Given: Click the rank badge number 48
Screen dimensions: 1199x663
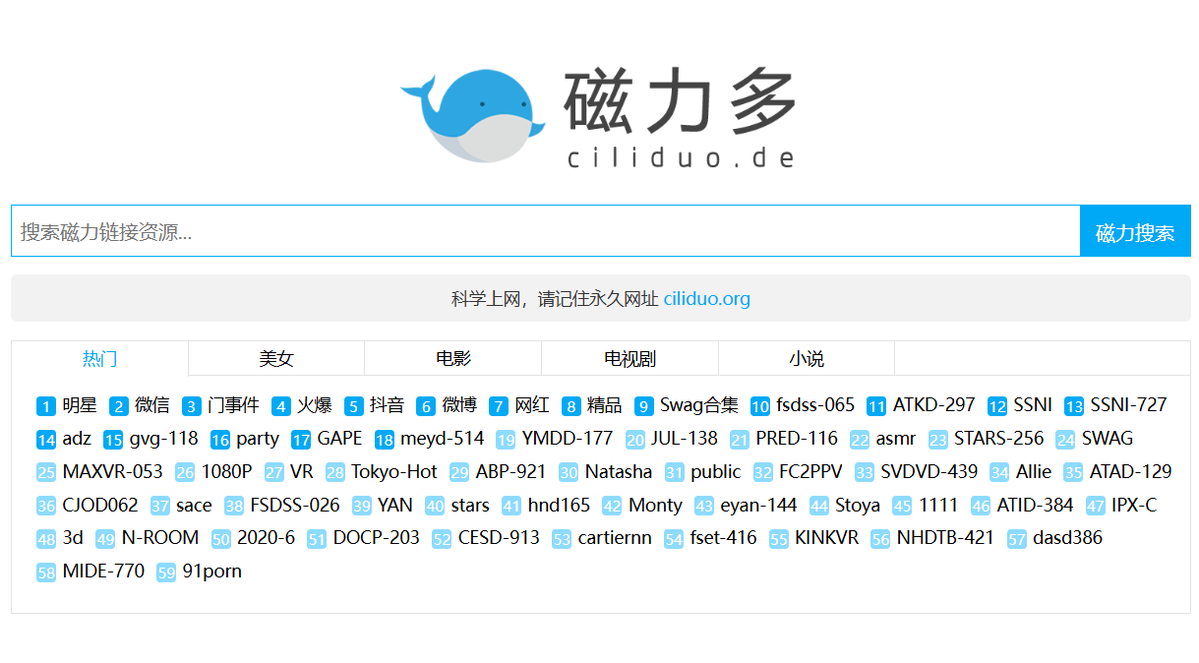Looking at the screenshot, I should point(46,539).
